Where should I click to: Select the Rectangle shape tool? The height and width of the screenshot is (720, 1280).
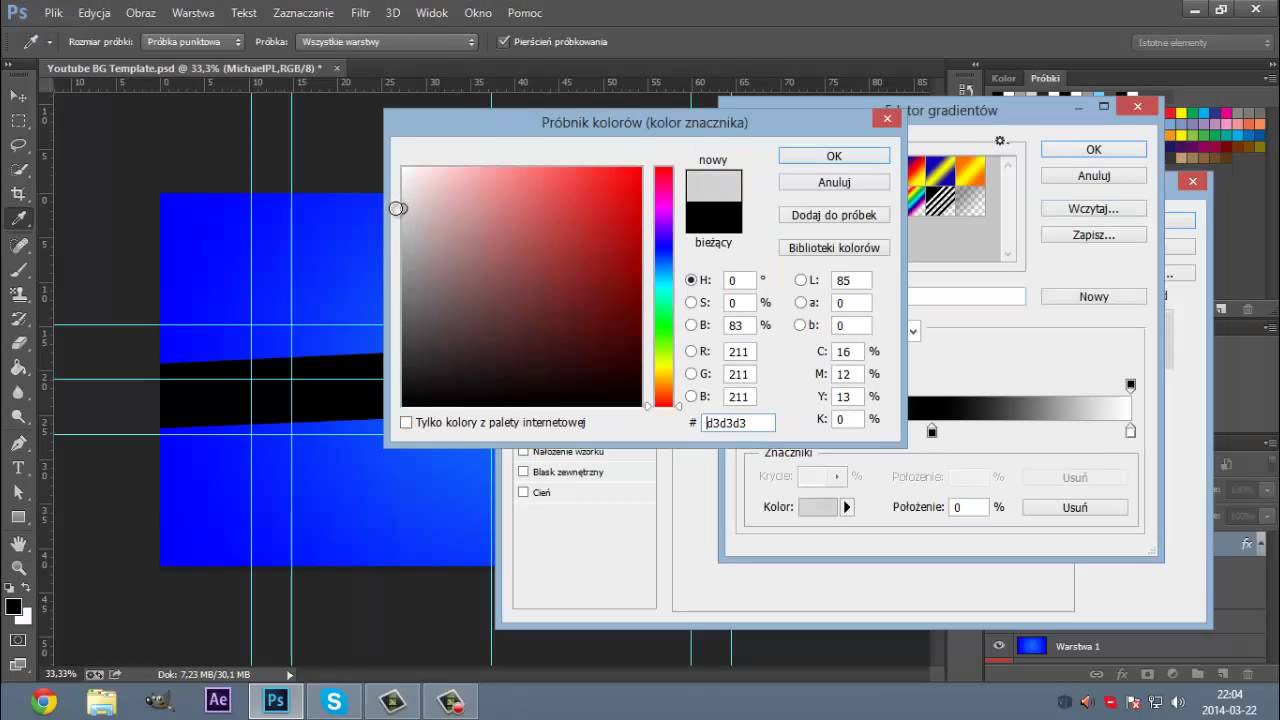18,517
